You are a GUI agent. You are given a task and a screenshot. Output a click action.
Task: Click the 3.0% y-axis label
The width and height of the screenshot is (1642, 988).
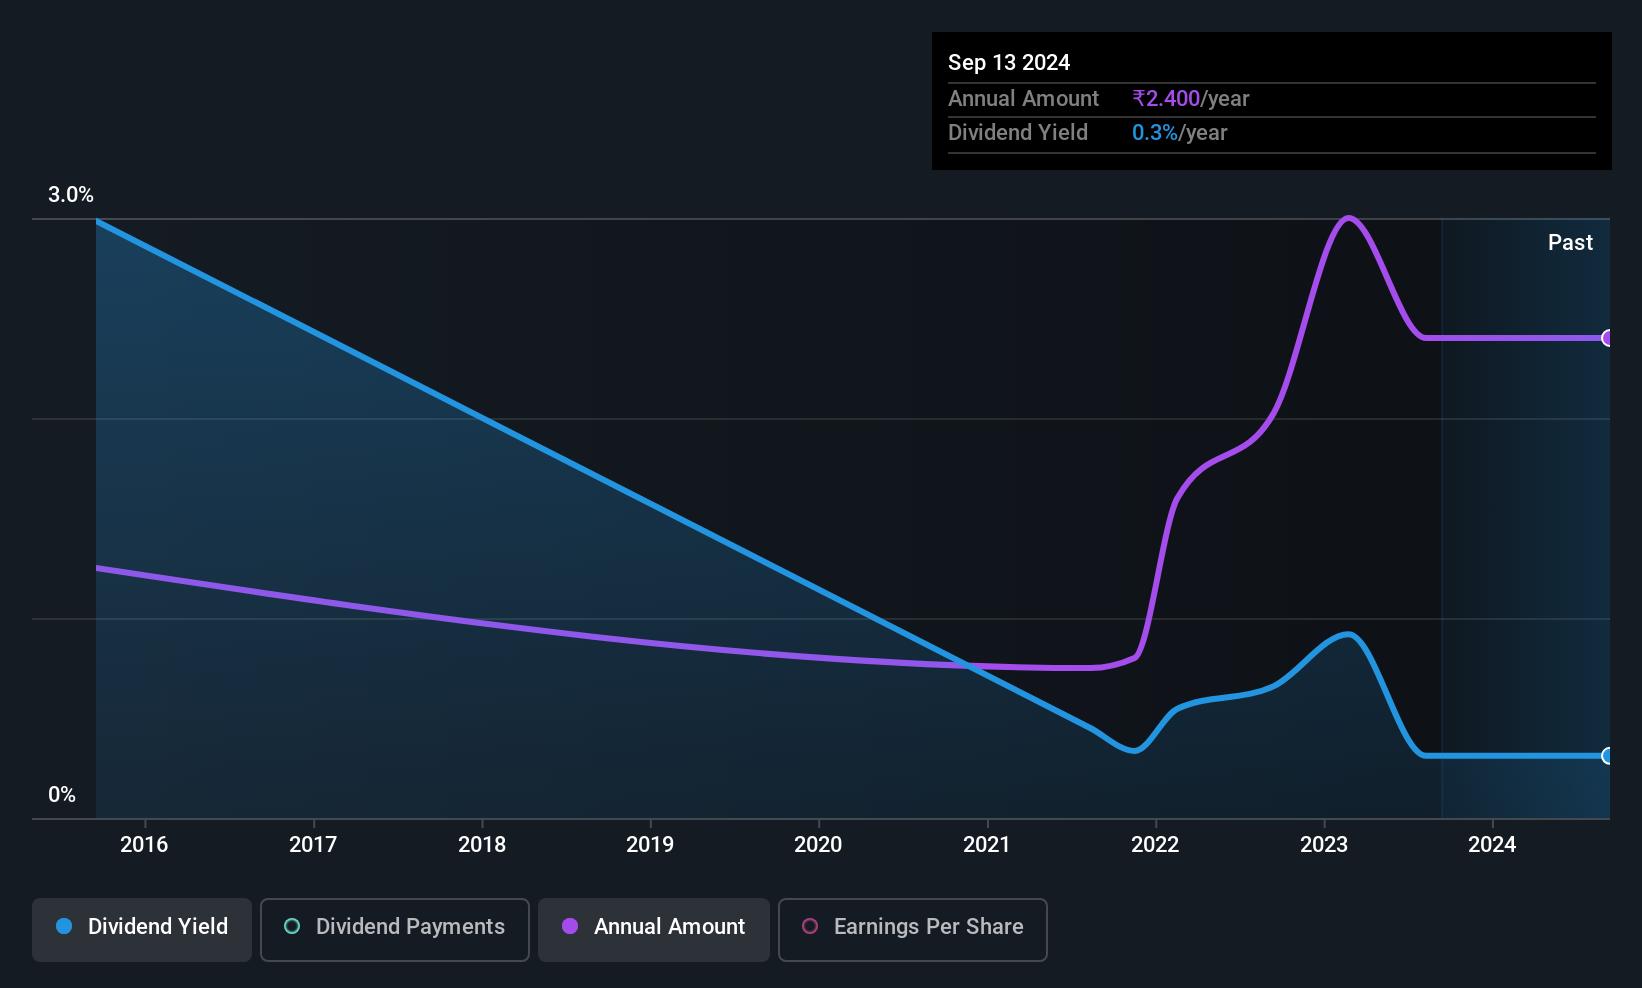pos(71,194)
